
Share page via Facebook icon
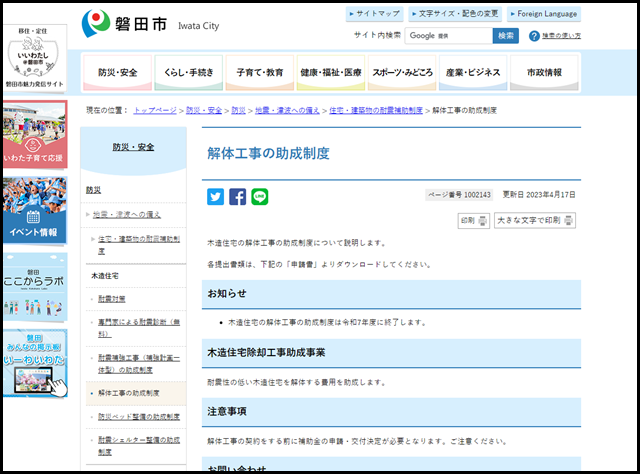(238, 197)
